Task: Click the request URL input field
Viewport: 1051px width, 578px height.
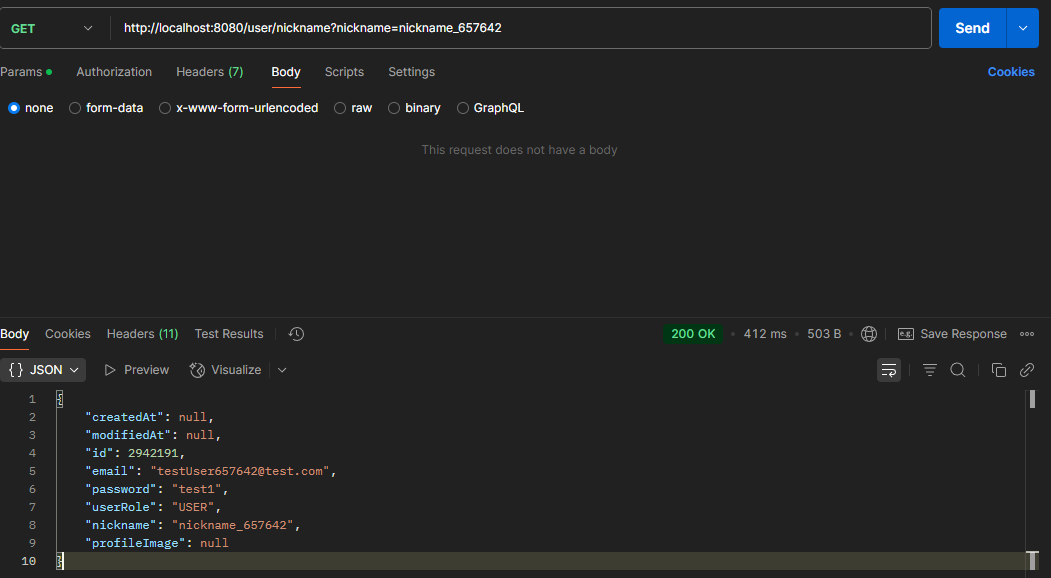Action: [x=523, y=28]
